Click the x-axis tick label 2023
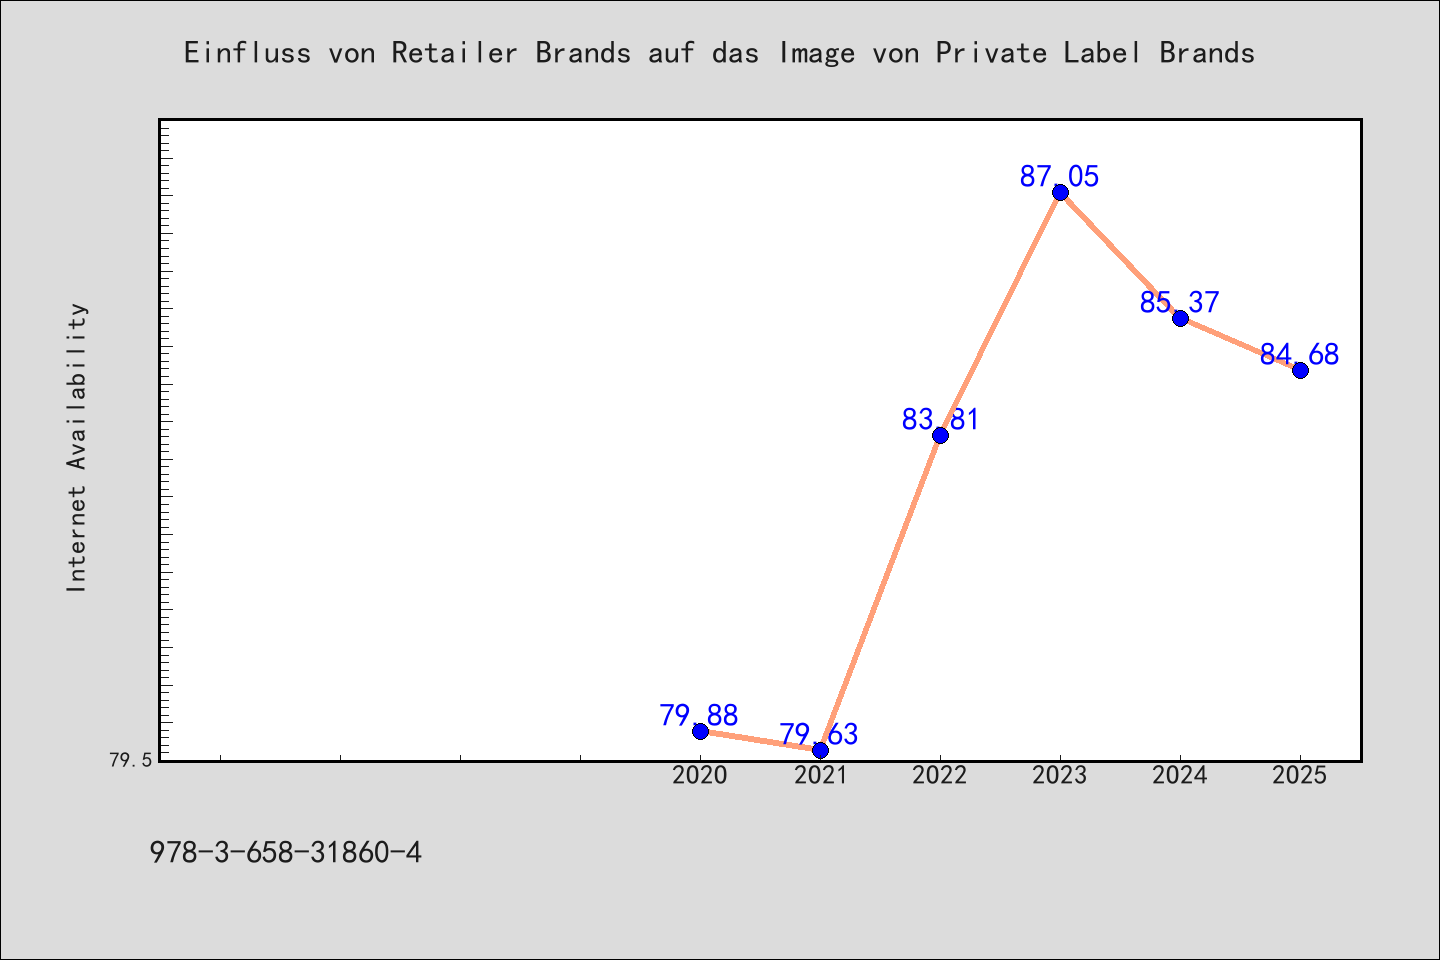 click(x=1060, y=775)
